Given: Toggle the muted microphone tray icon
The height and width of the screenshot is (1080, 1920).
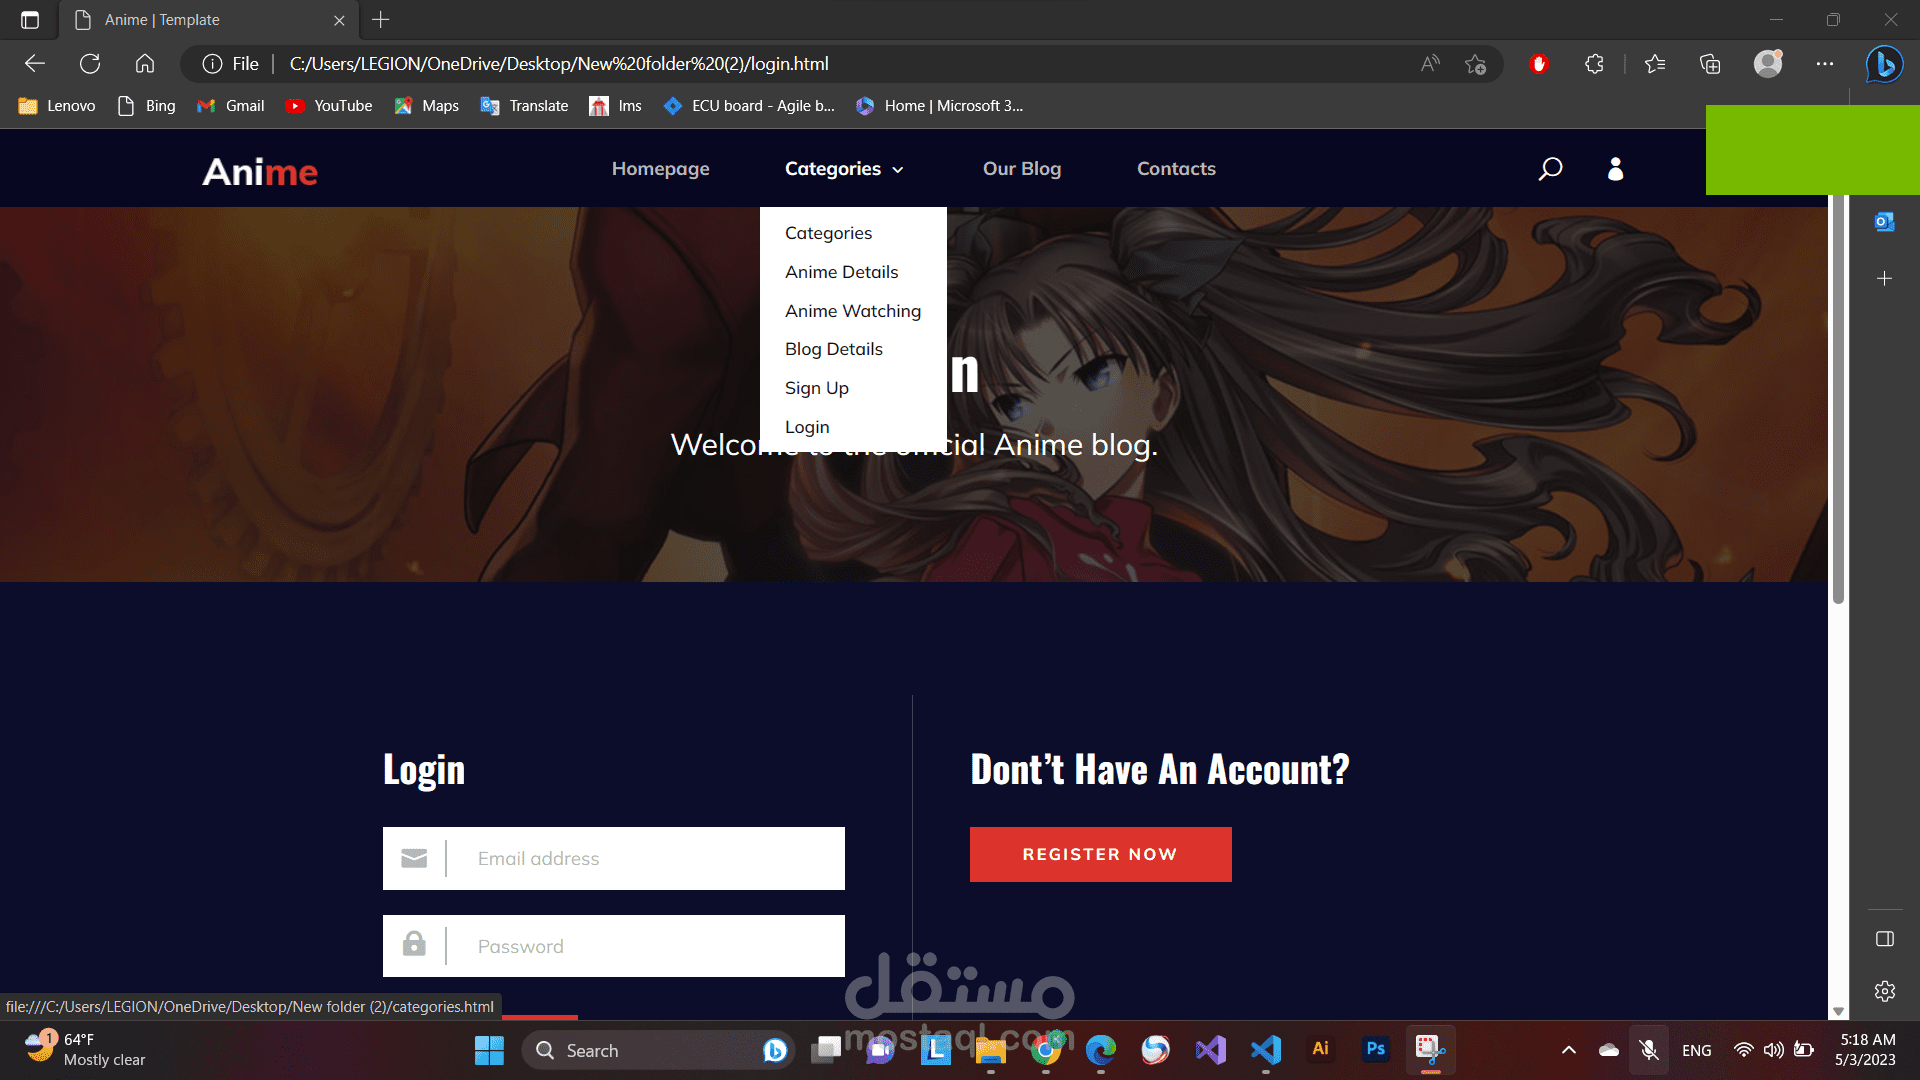Looking at the screenshot, I should point(1649,1050).
